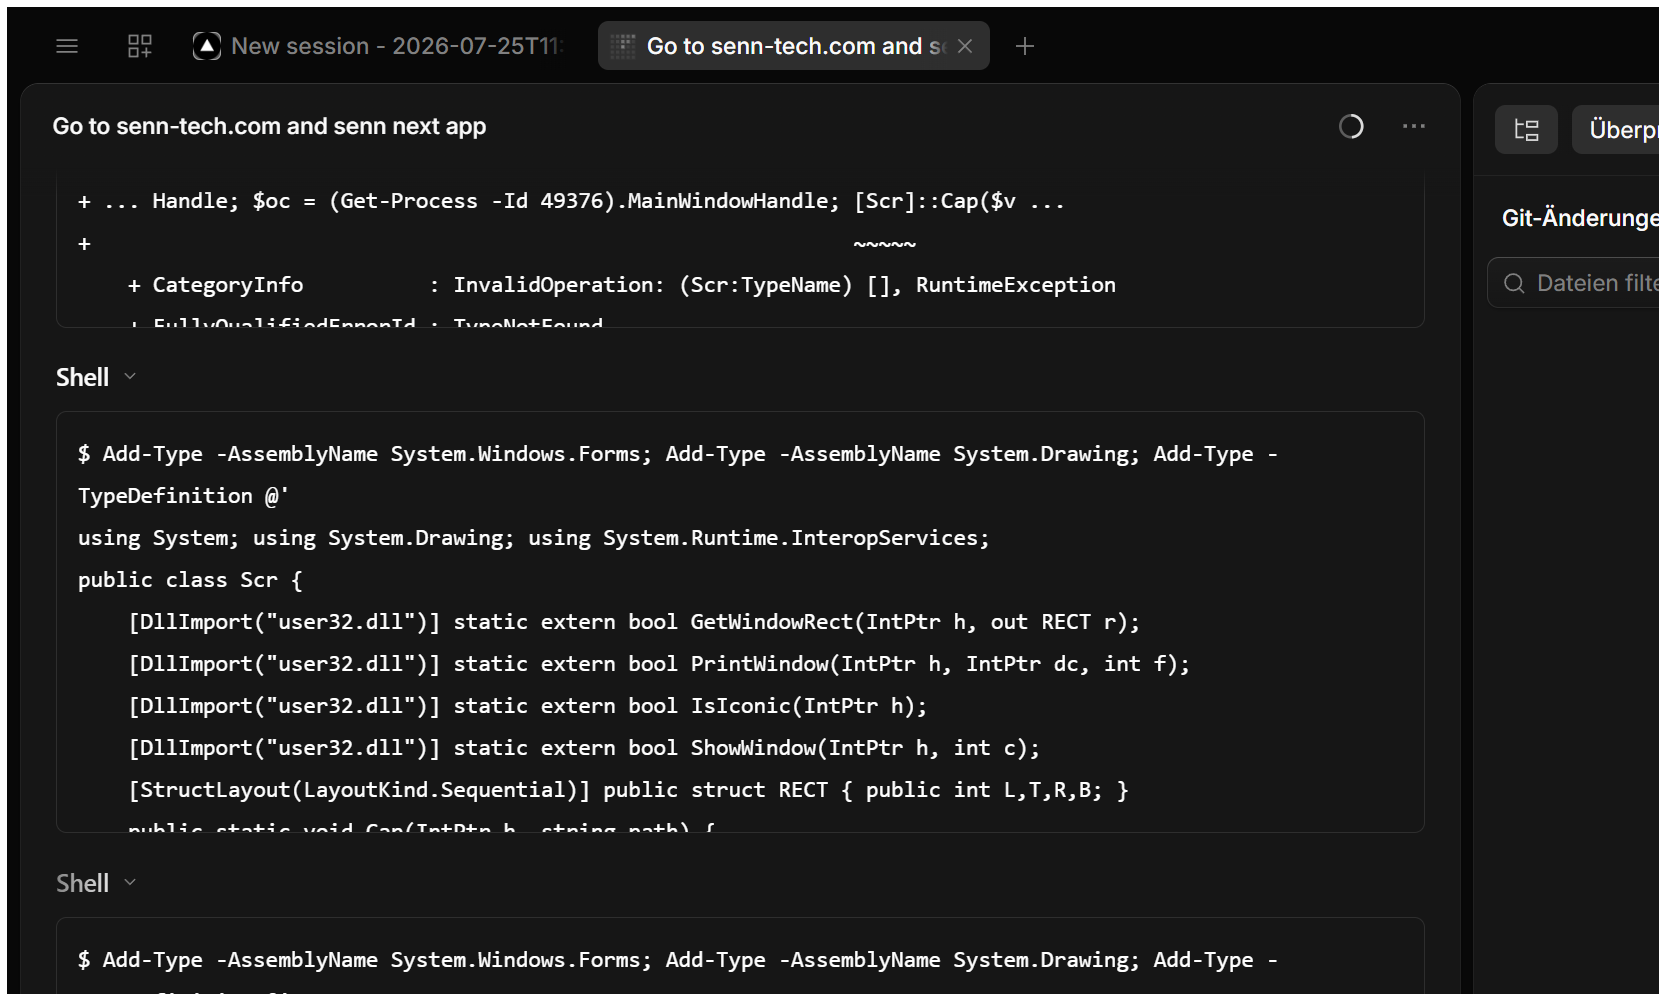Collapse the first Shell section chevron
This screenshot has height=994, width=1659.
[130, 377]
